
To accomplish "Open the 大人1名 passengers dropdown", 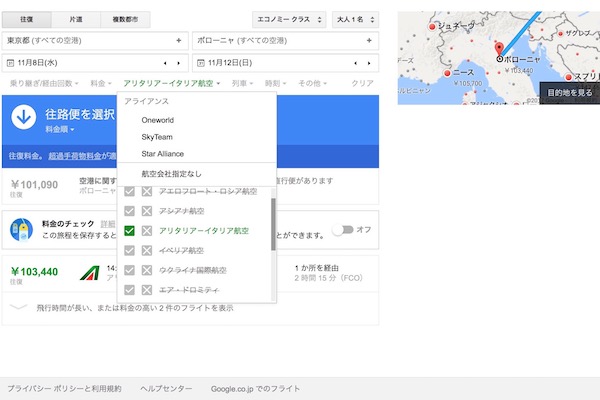I will tap(355, 20).
